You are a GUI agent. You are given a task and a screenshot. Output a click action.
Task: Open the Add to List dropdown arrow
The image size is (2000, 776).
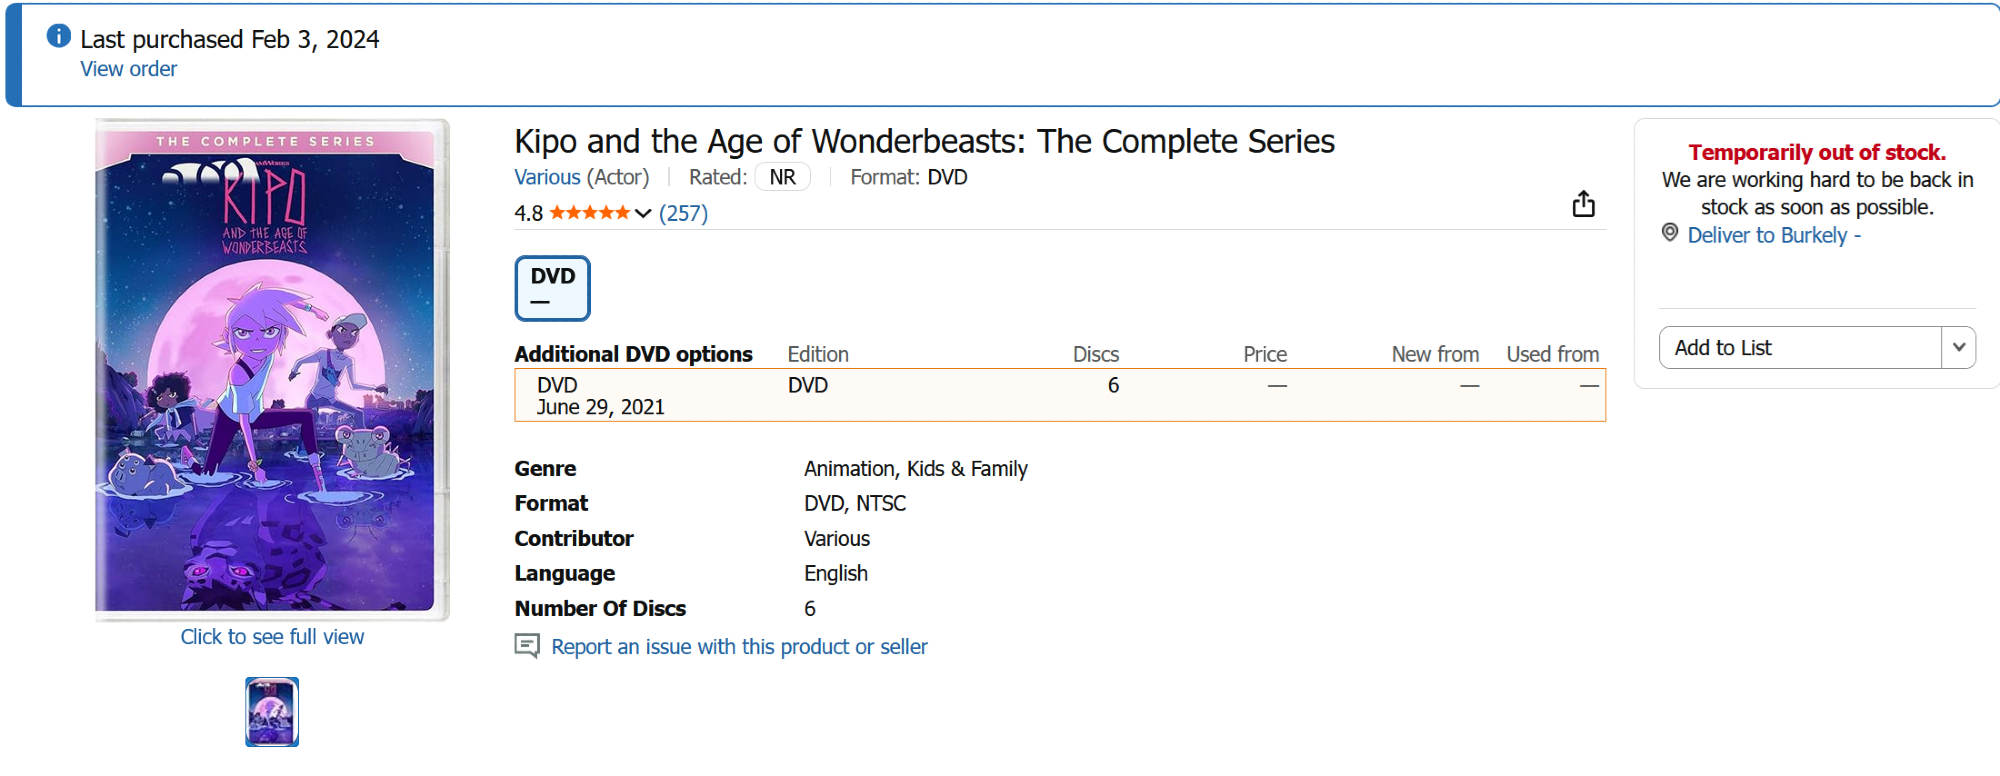click(x=1958, y=348)
